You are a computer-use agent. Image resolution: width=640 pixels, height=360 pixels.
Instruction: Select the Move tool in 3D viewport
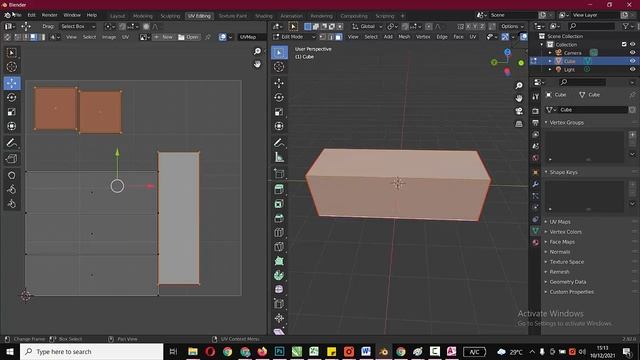(x=279, y=83)
